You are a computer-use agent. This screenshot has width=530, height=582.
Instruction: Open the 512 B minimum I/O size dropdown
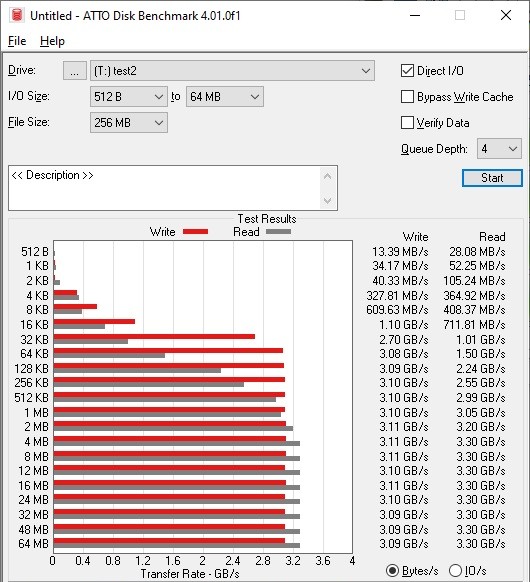[x=129, y=97]
